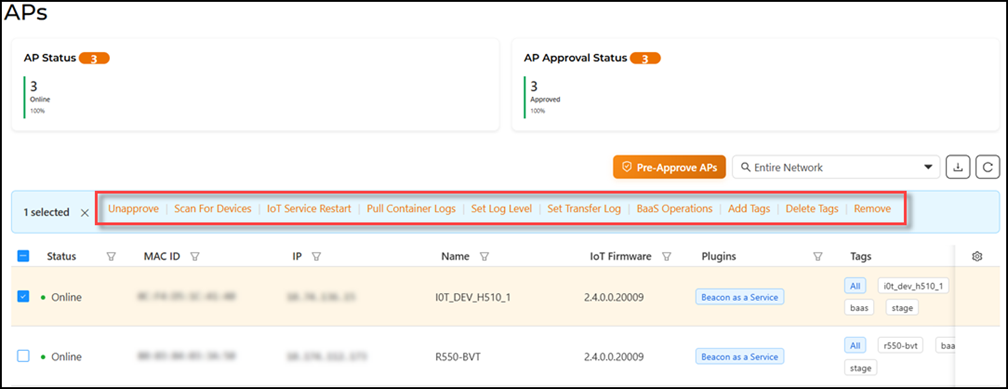Click the Remove action link
This screenshot has height=389, width=1008.
(872, 209)
